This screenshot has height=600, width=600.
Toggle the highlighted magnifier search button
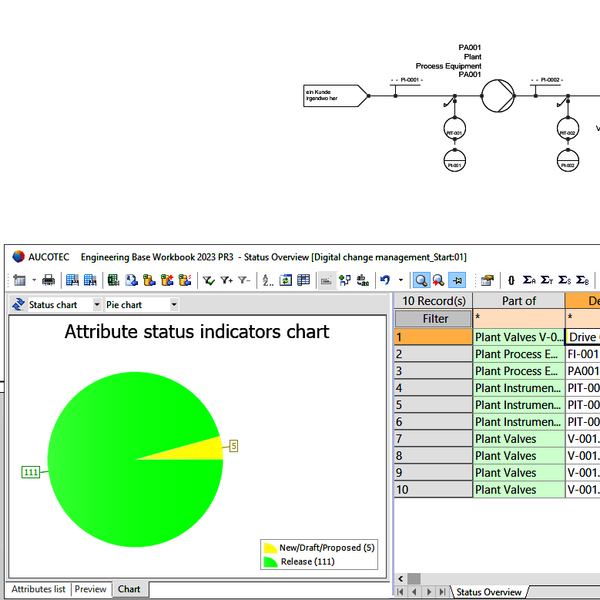click(421, 281)
